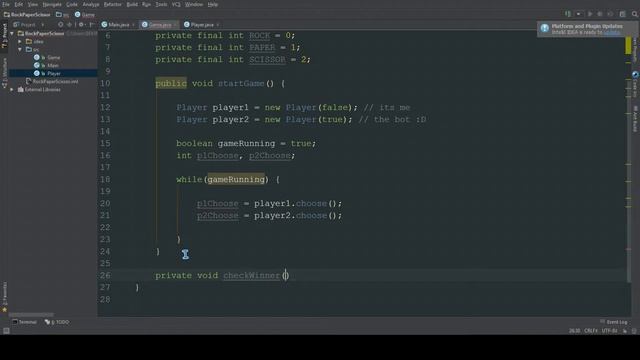Click the collapse all icon in Project panel
Image resolution: width=640 pixels, height=360 pixels.
[69, 24]
